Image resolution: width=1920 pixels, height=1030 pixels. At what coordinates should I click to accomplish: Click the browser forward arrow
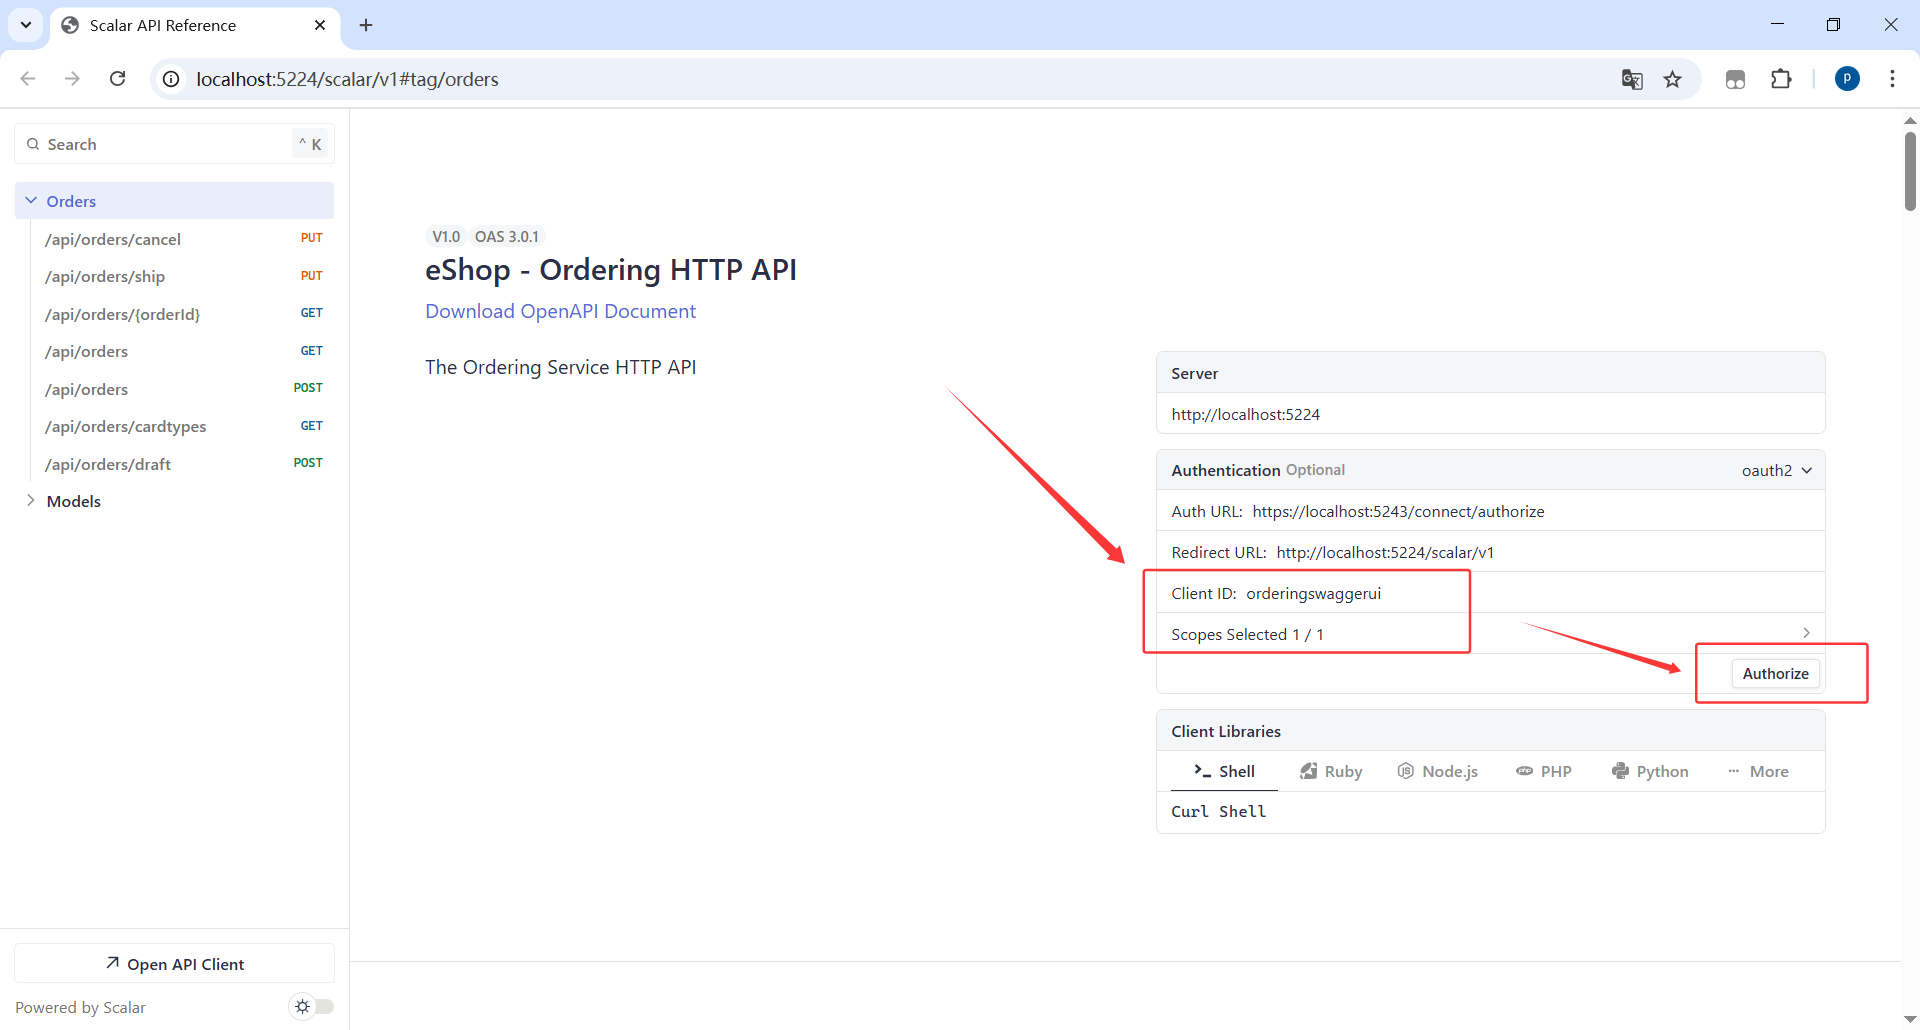tap(72, 79)
